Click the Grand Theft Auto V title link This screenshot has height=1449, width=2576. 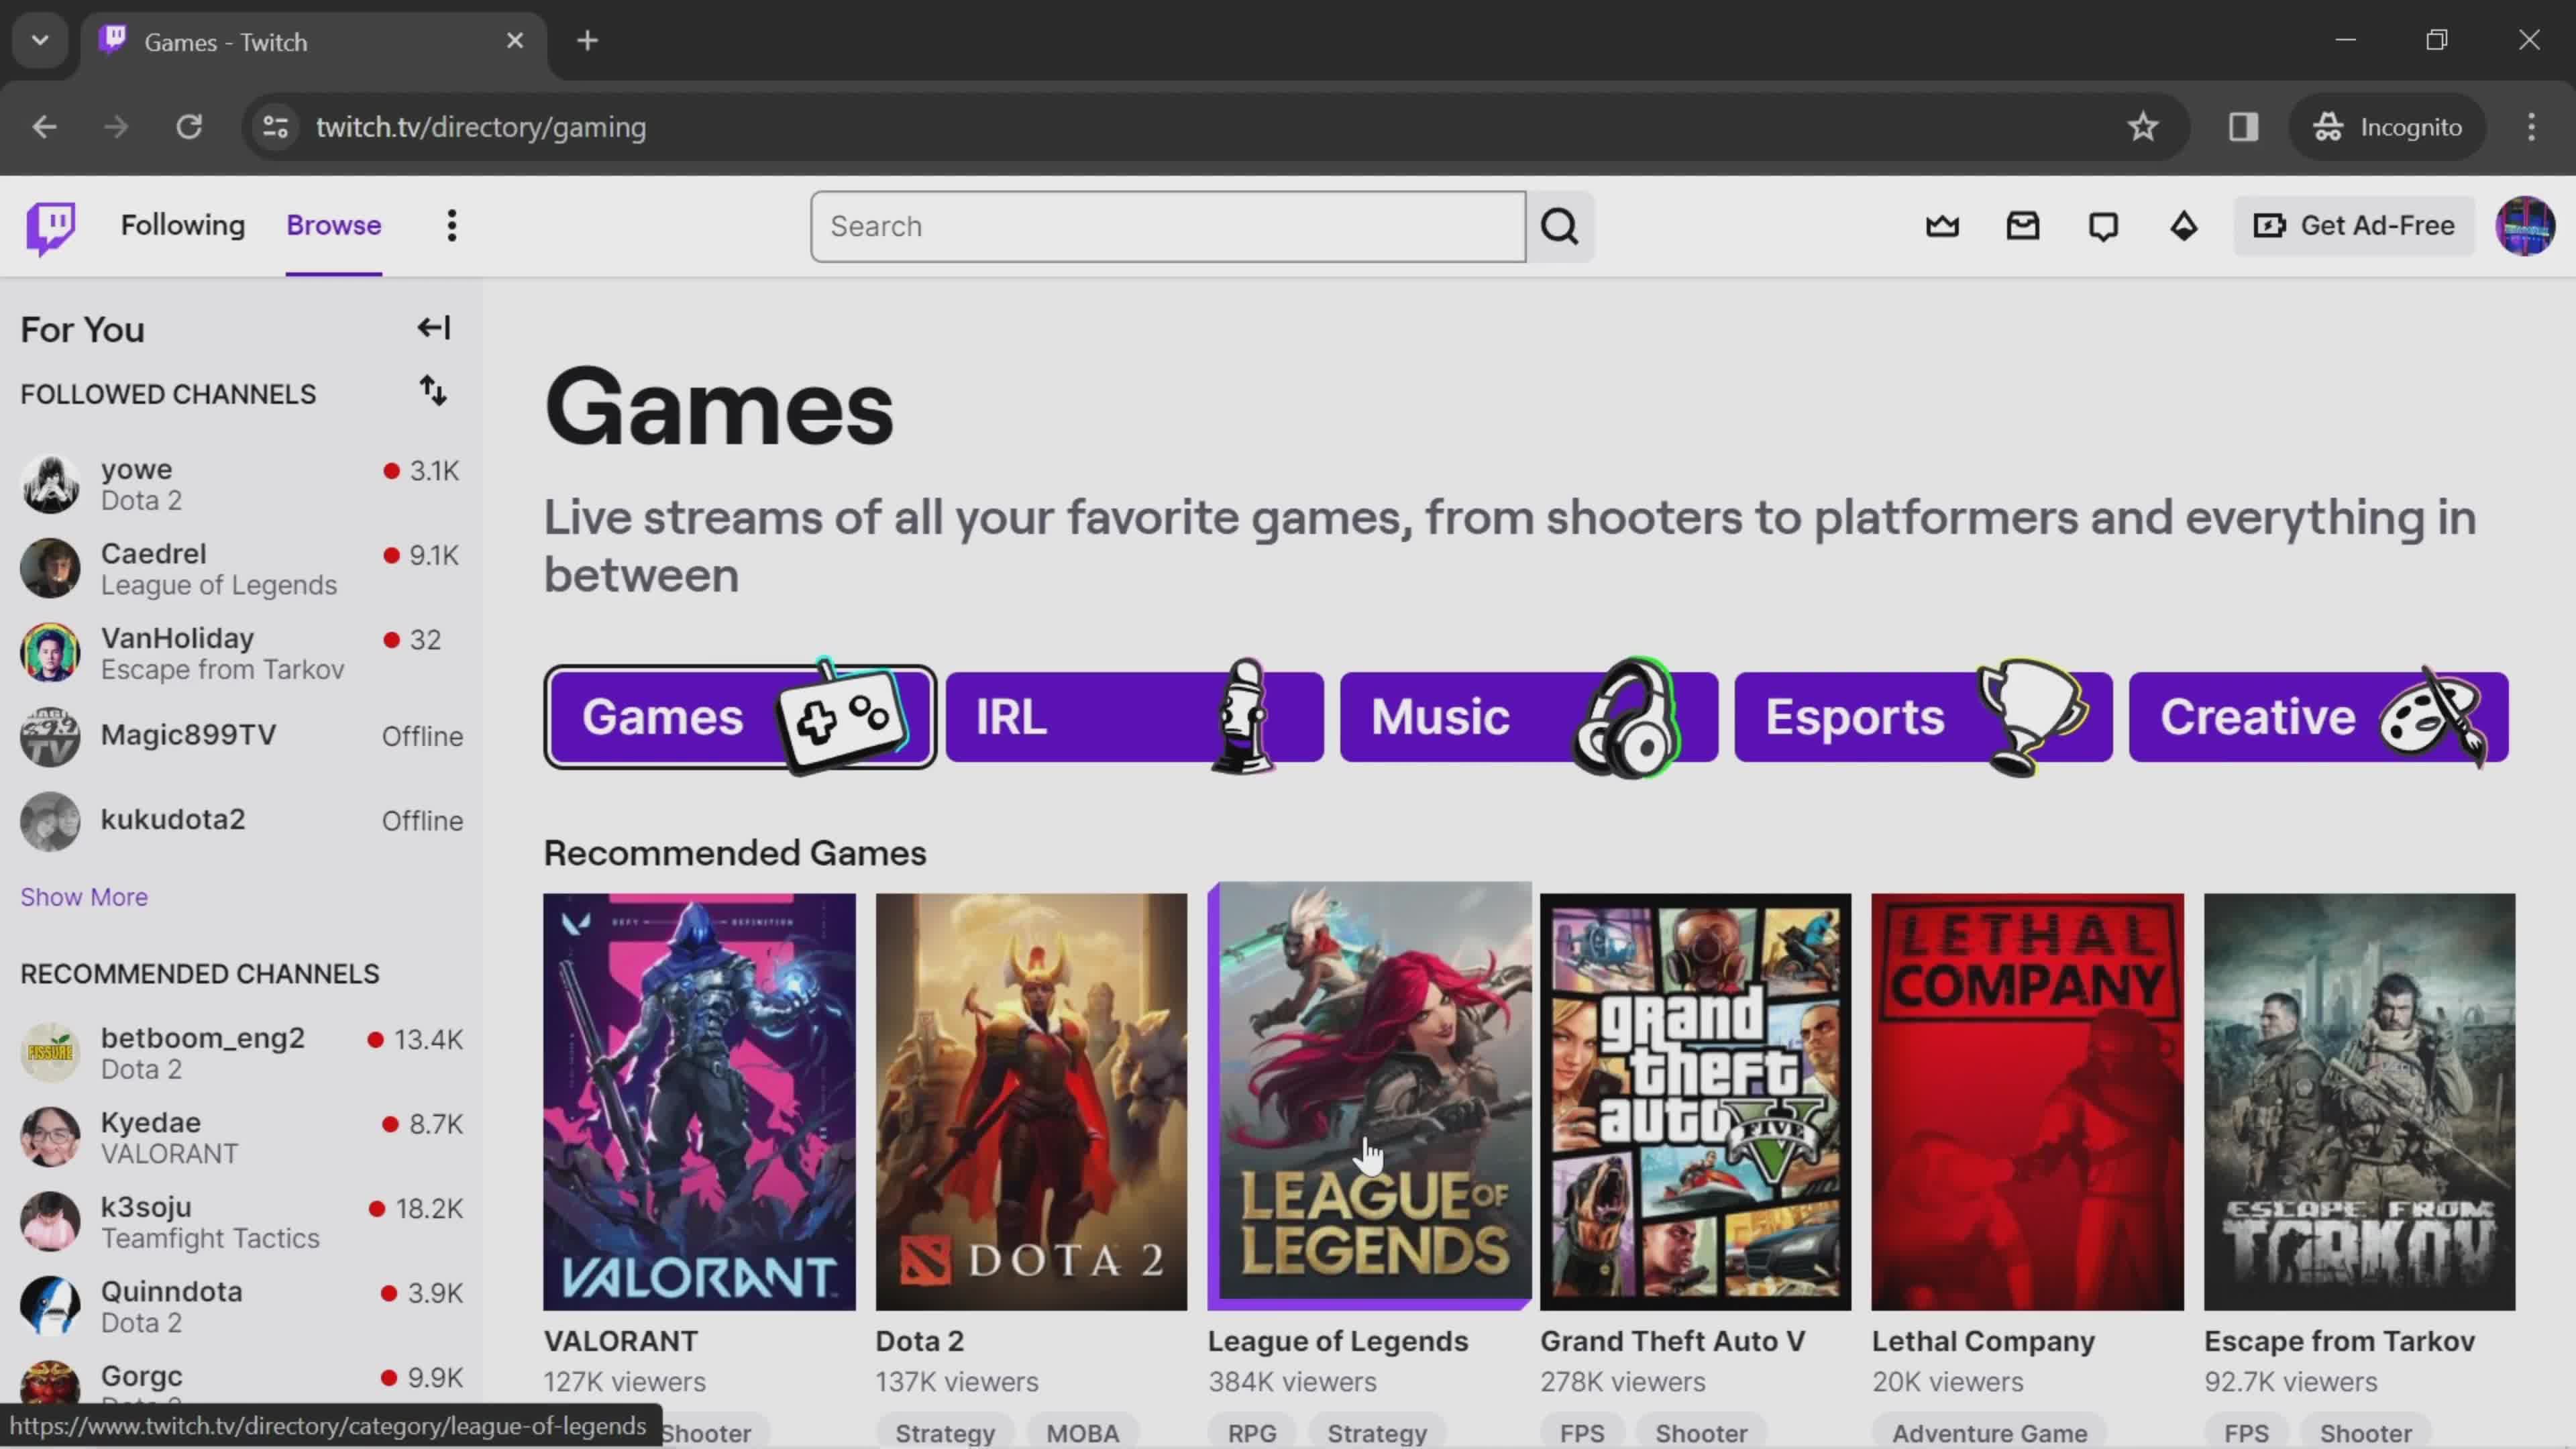pos(1672,1341)
